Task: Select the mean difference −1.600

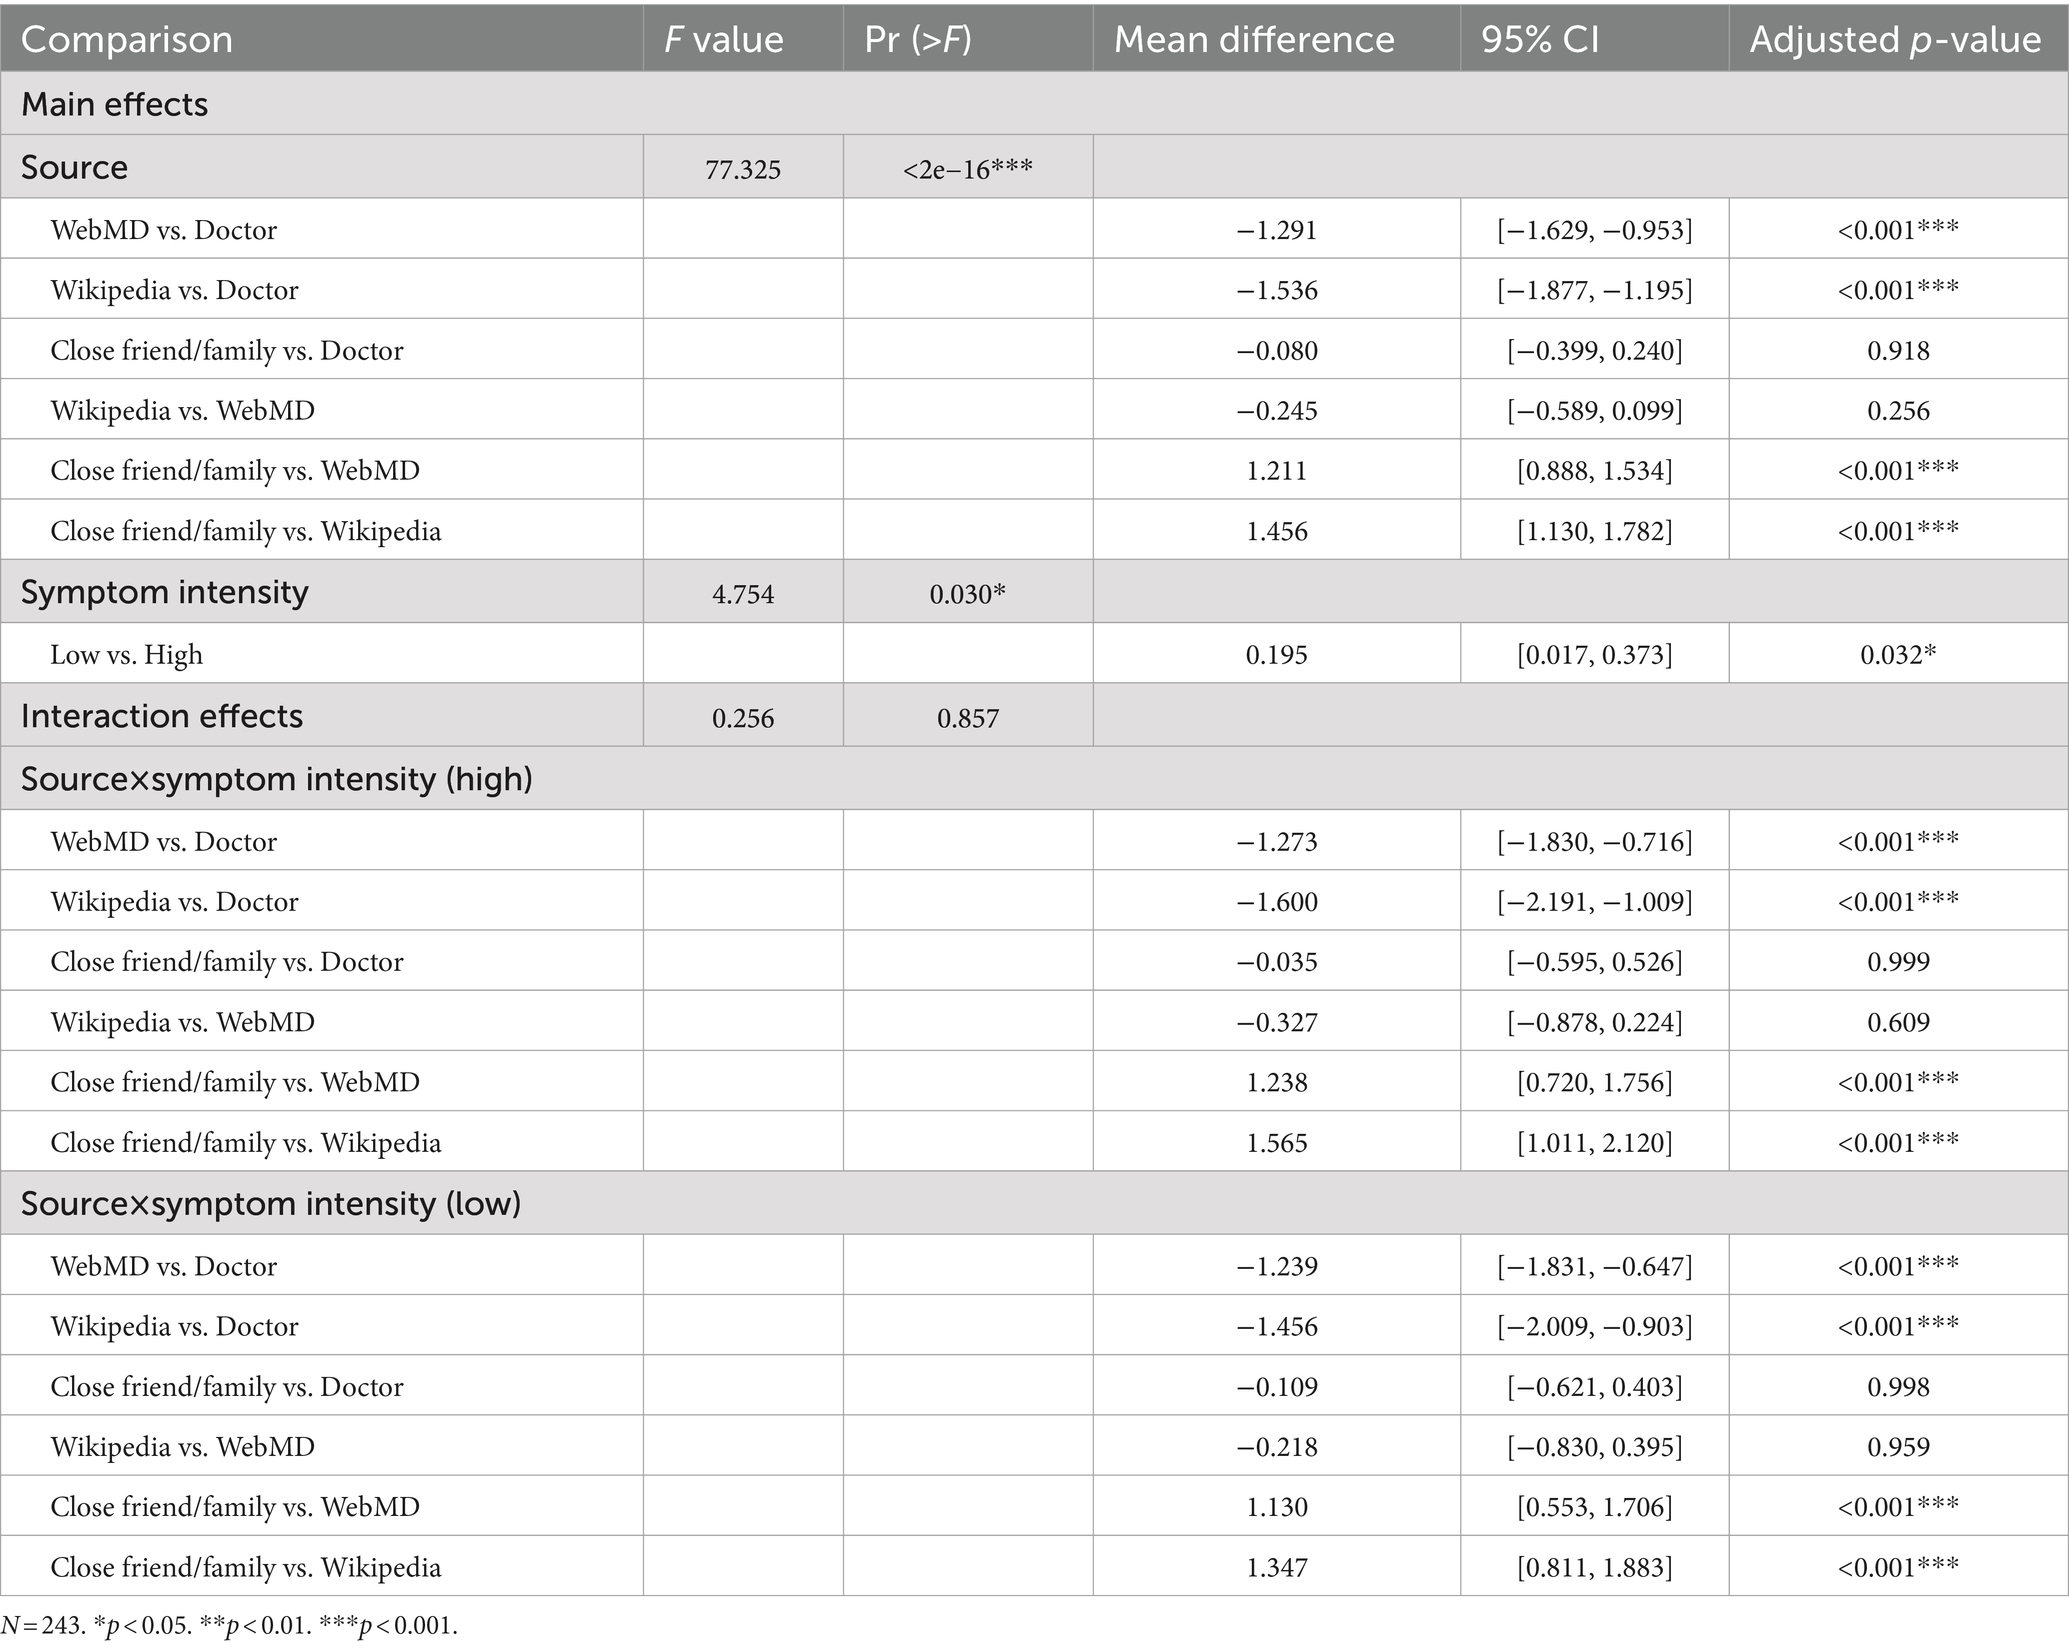Action: point(1277,902)
